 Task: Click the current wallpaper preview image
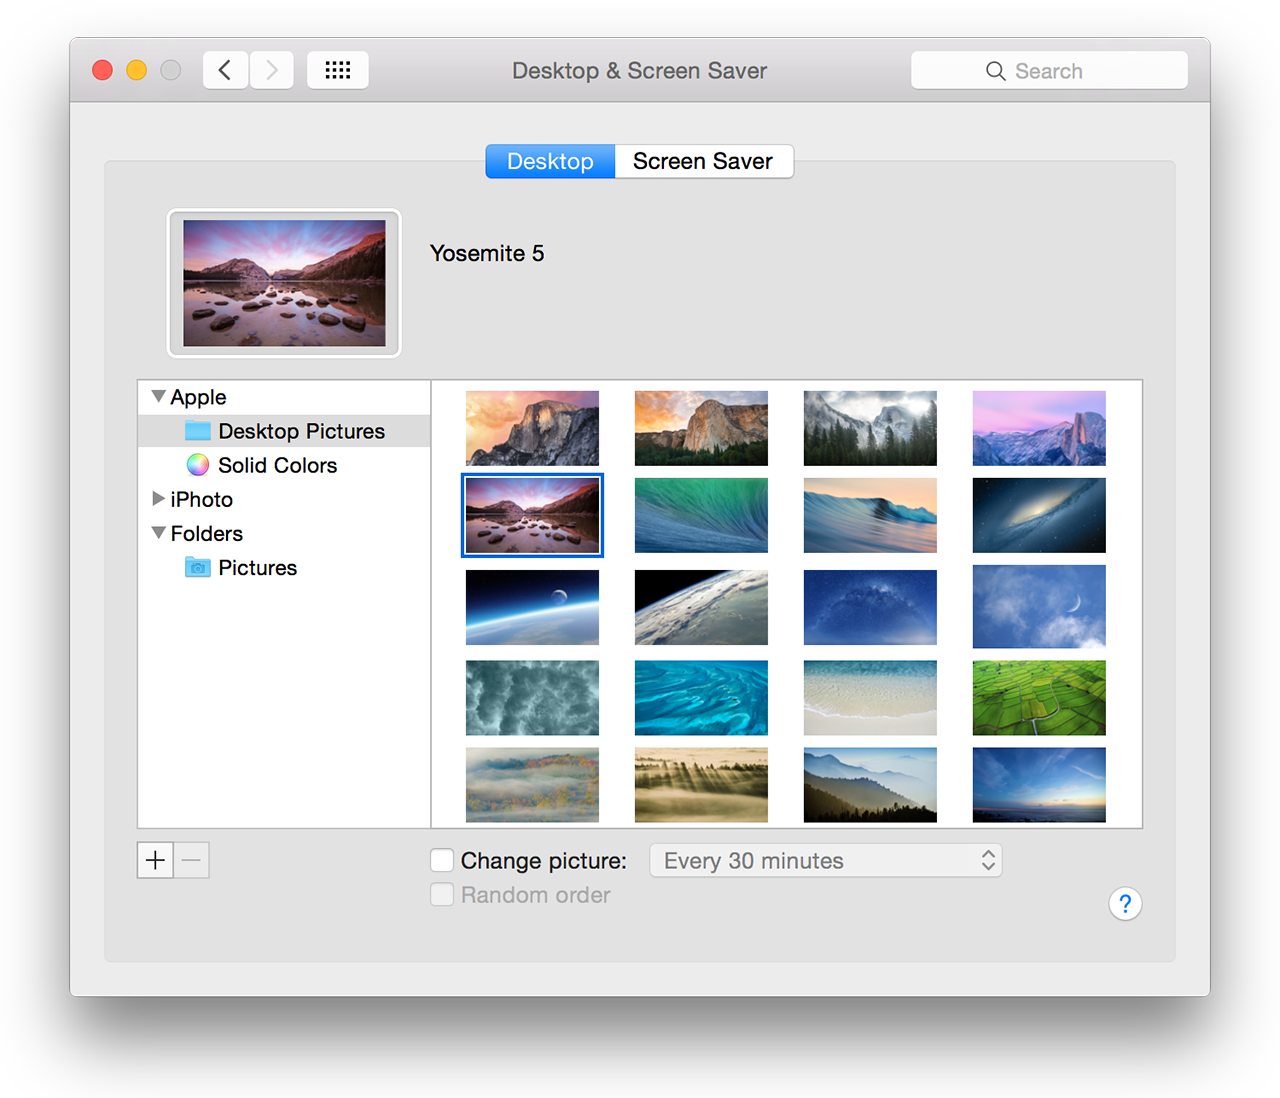pos(284,283)
